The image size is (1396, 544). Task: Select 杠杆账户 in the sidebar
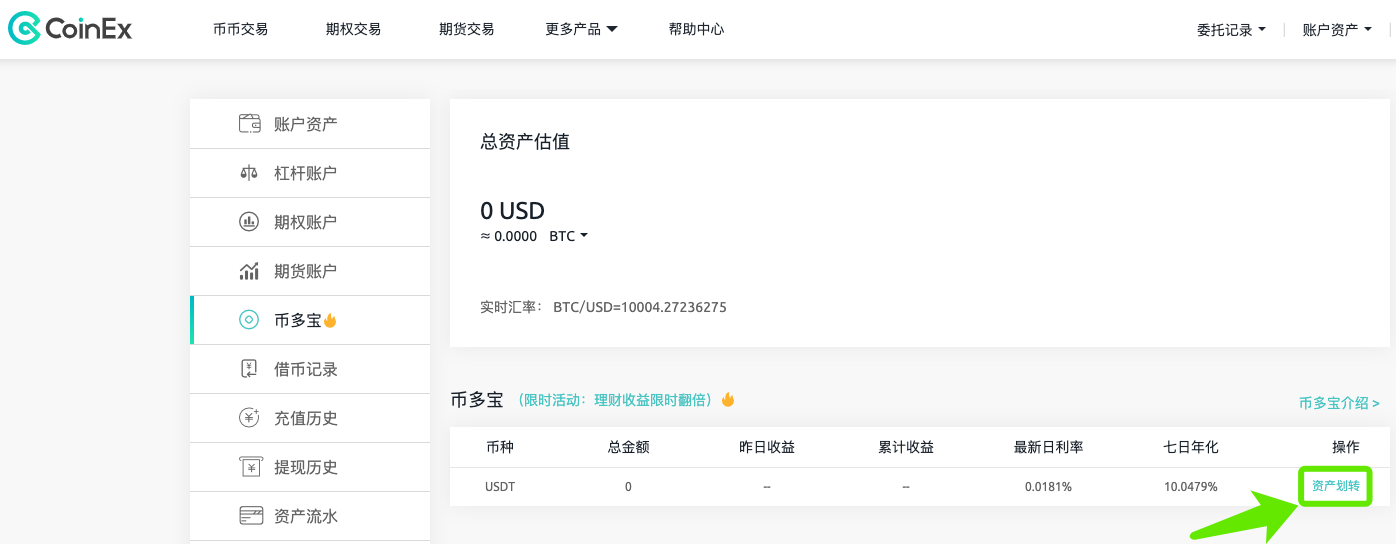[x=310, y=173]
